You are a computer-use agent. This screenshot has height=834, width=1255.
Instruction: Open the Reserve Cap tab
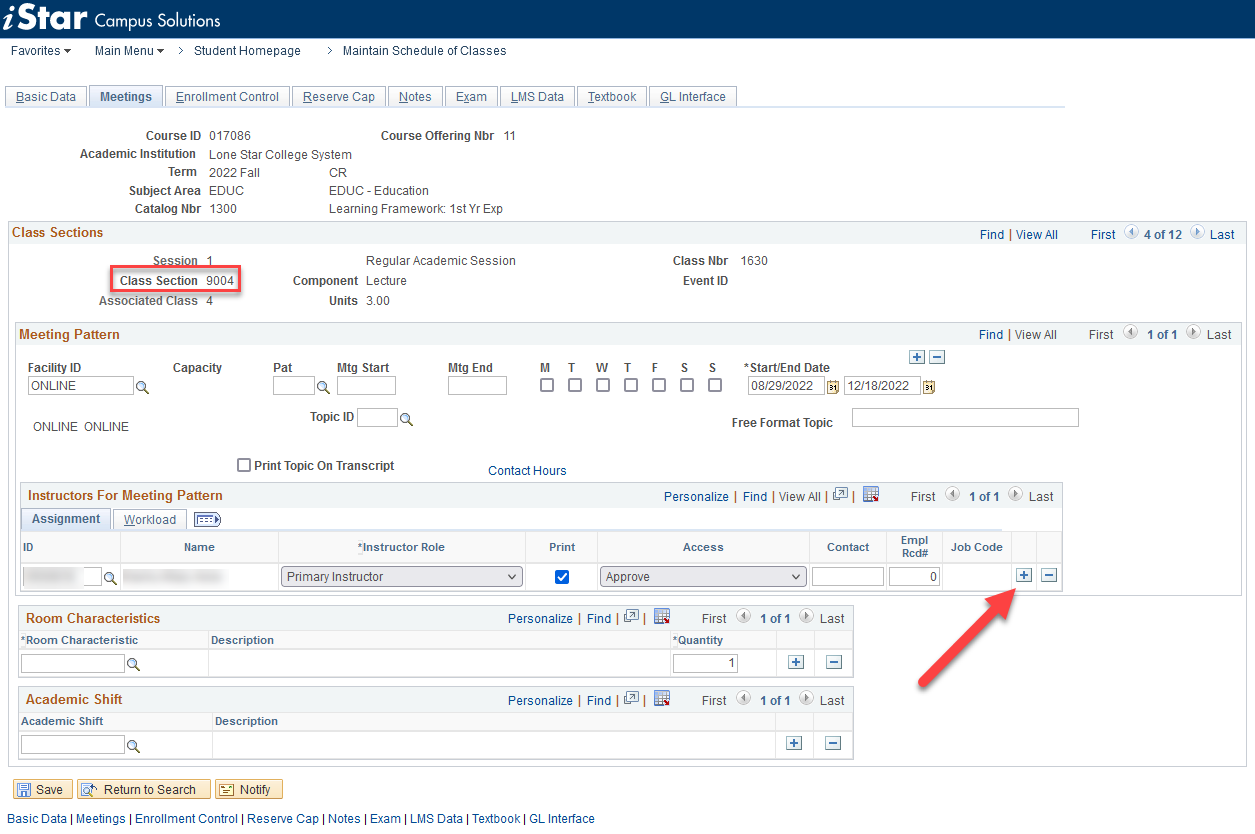click(x=339, y=97)
